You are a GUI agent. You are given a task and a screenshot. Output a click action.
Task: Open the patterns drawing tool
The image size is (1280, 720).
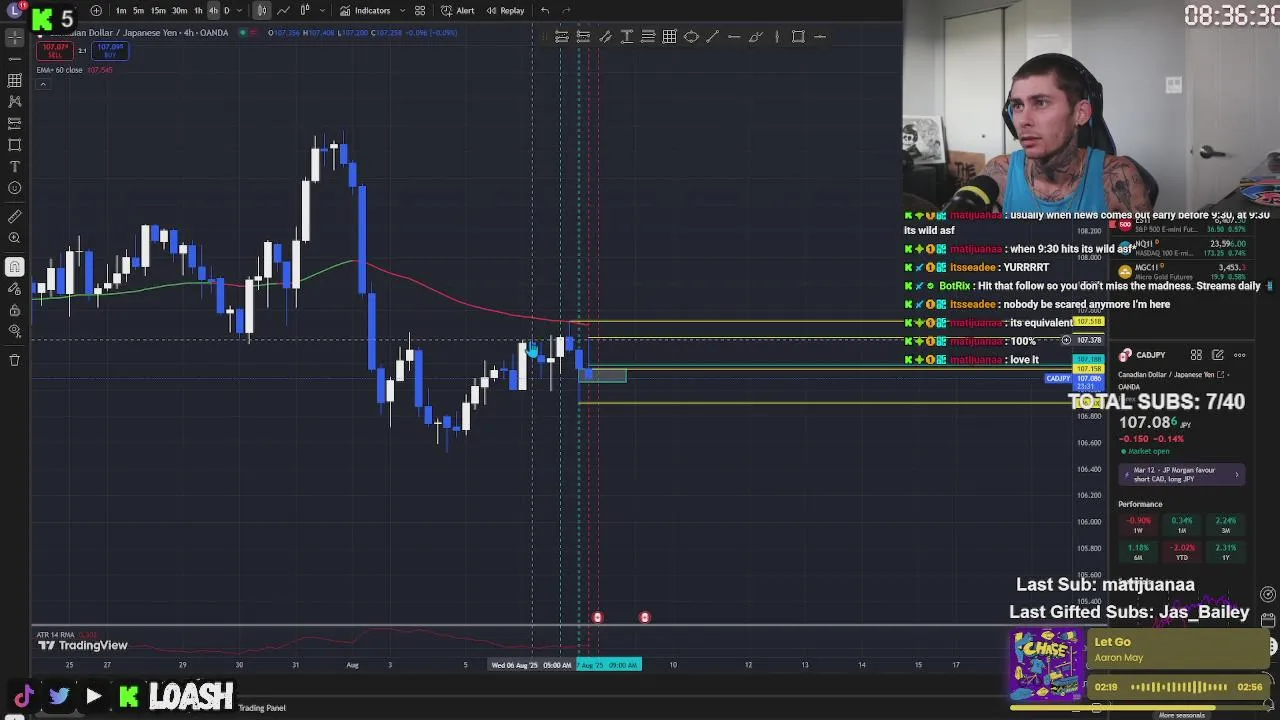[14, 101]
